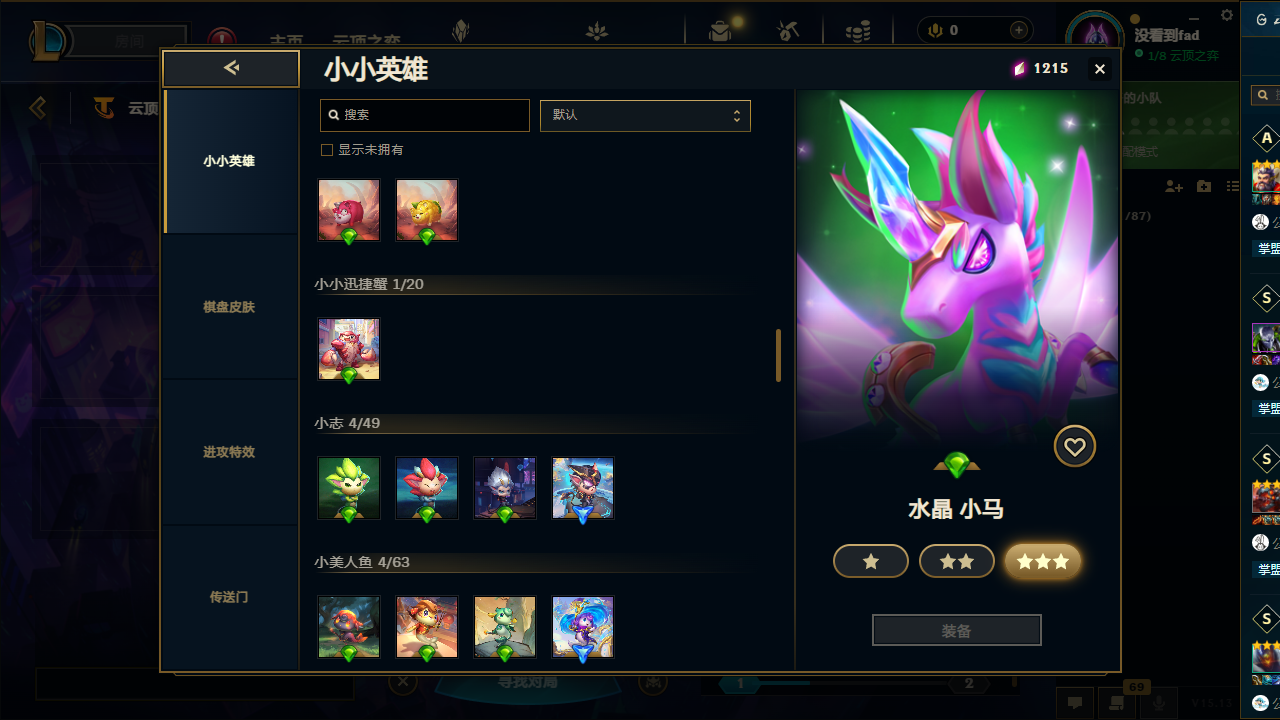Switch to the 棋盘皮肤 tab
The image size is (1280, 720).
point(230,307)
